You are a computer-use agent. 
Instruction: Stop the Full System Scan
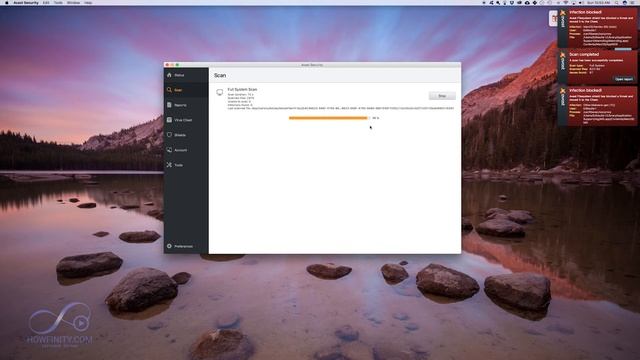442,96
